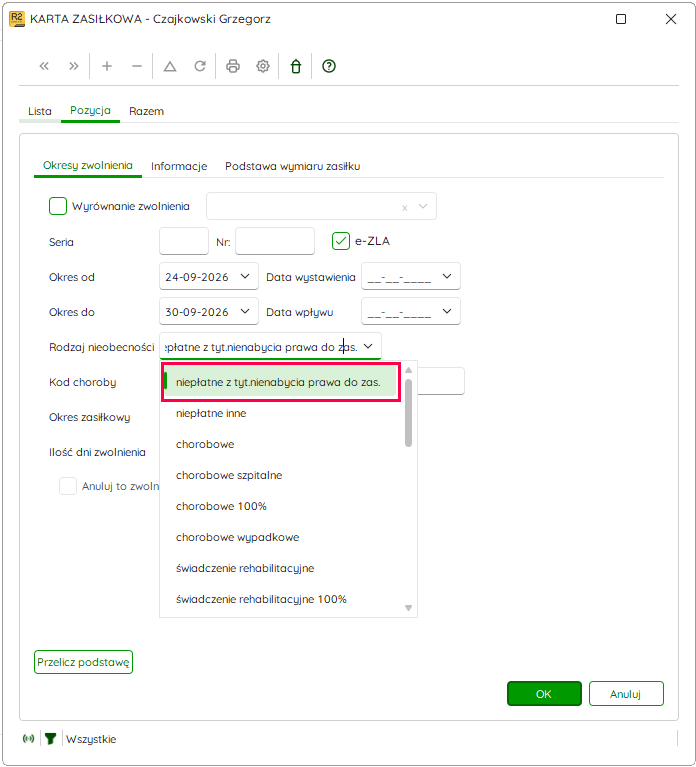Open the Podstawa wymiaru zasiłku tab

pyautogui.click(x=292, y=166)
